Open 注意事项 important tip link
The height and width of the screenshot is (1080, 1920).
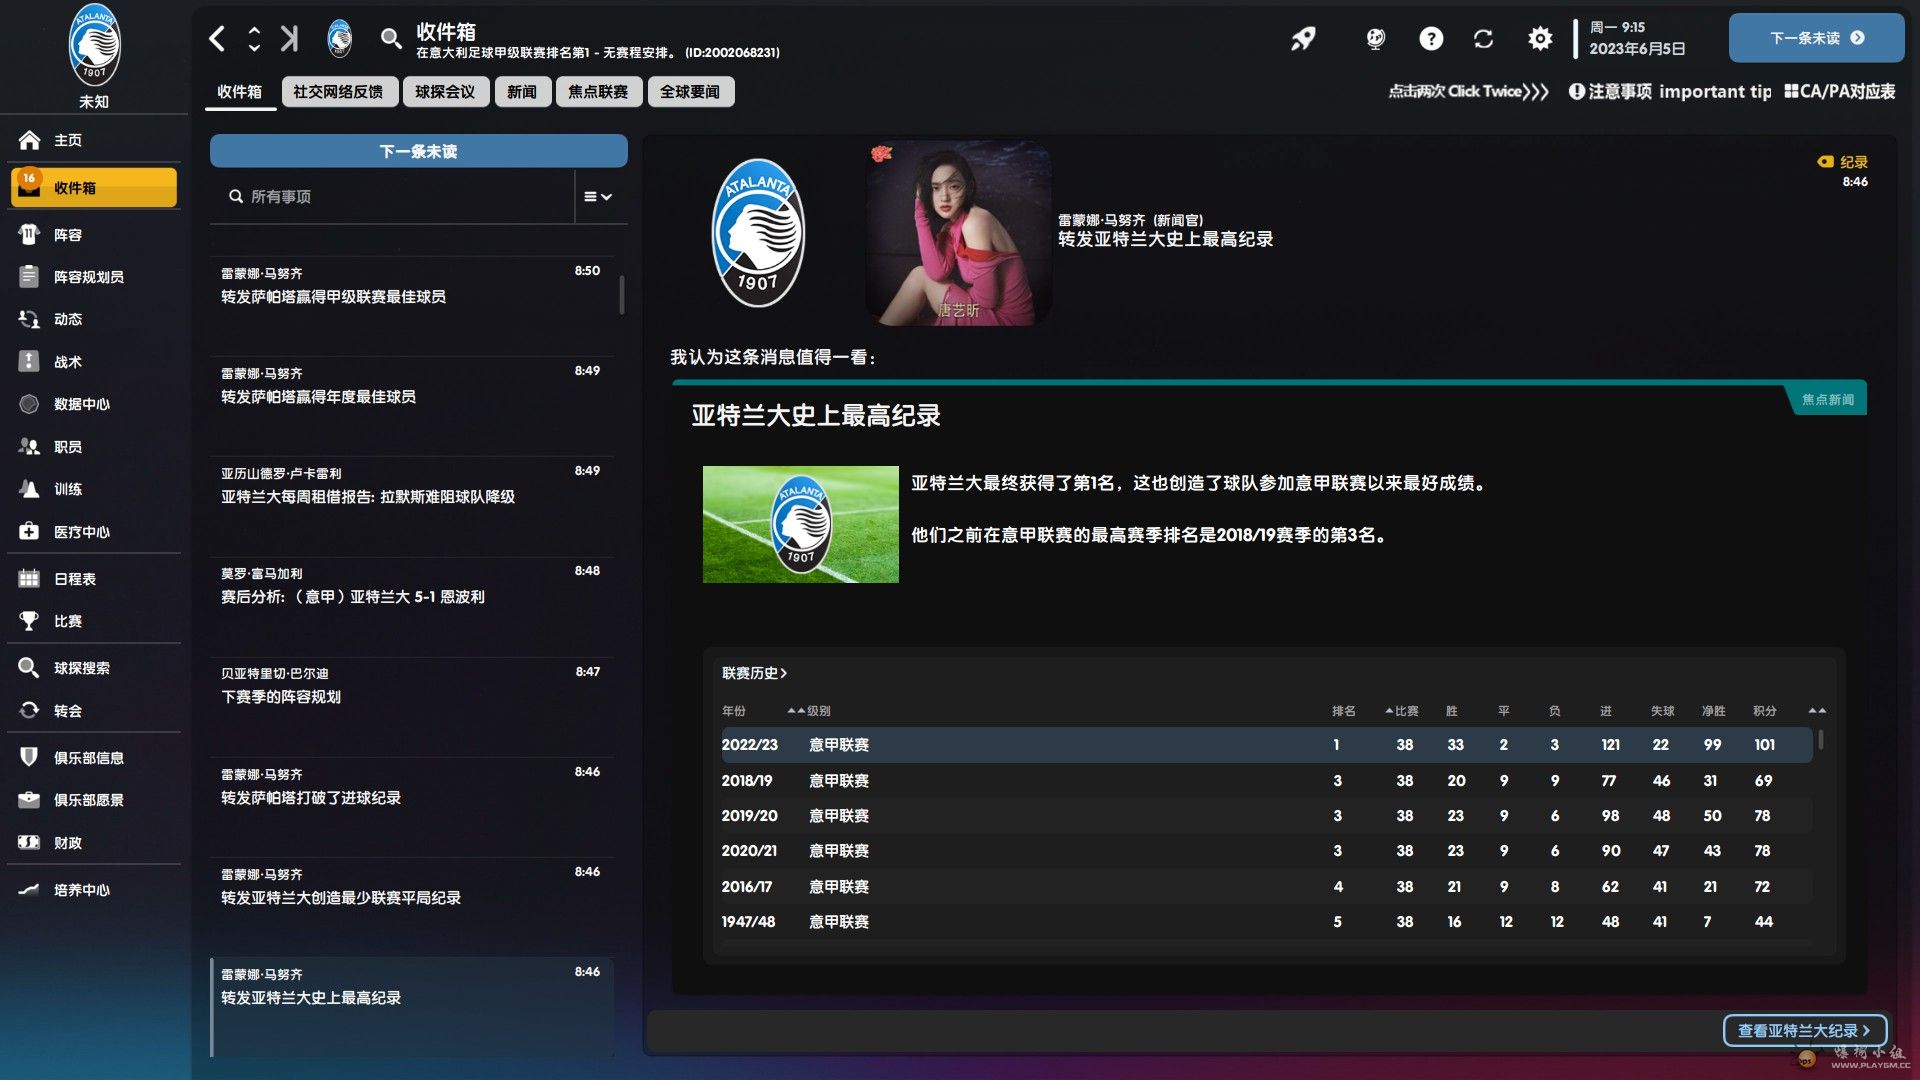[x=1670, y=92]
